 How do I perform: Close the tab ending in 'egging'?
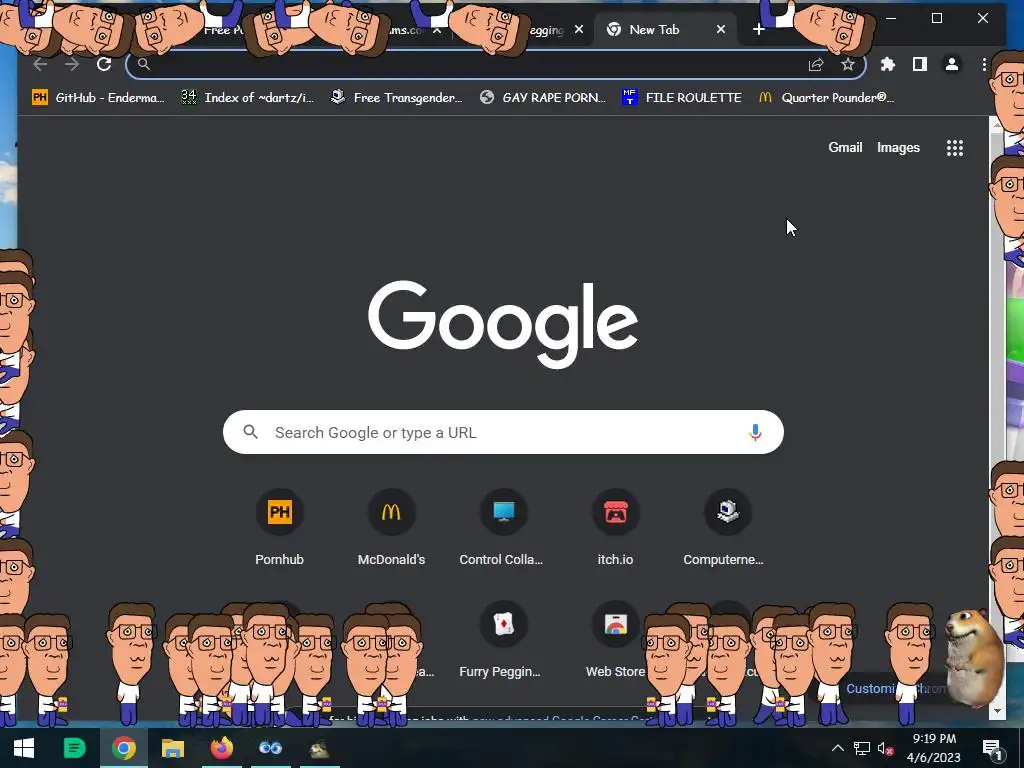579,29
